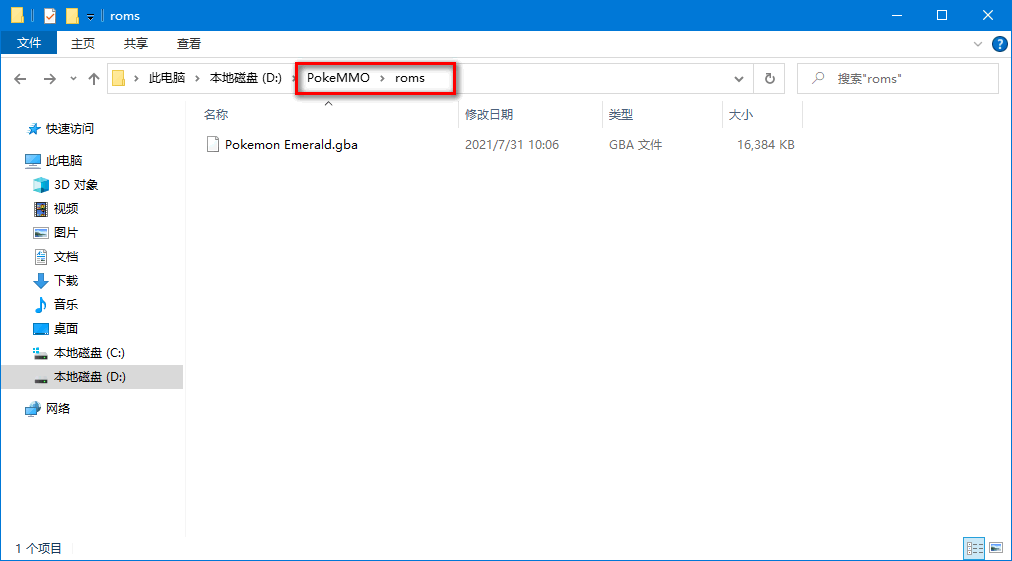Switch to details view layout

tap(974, 547)
